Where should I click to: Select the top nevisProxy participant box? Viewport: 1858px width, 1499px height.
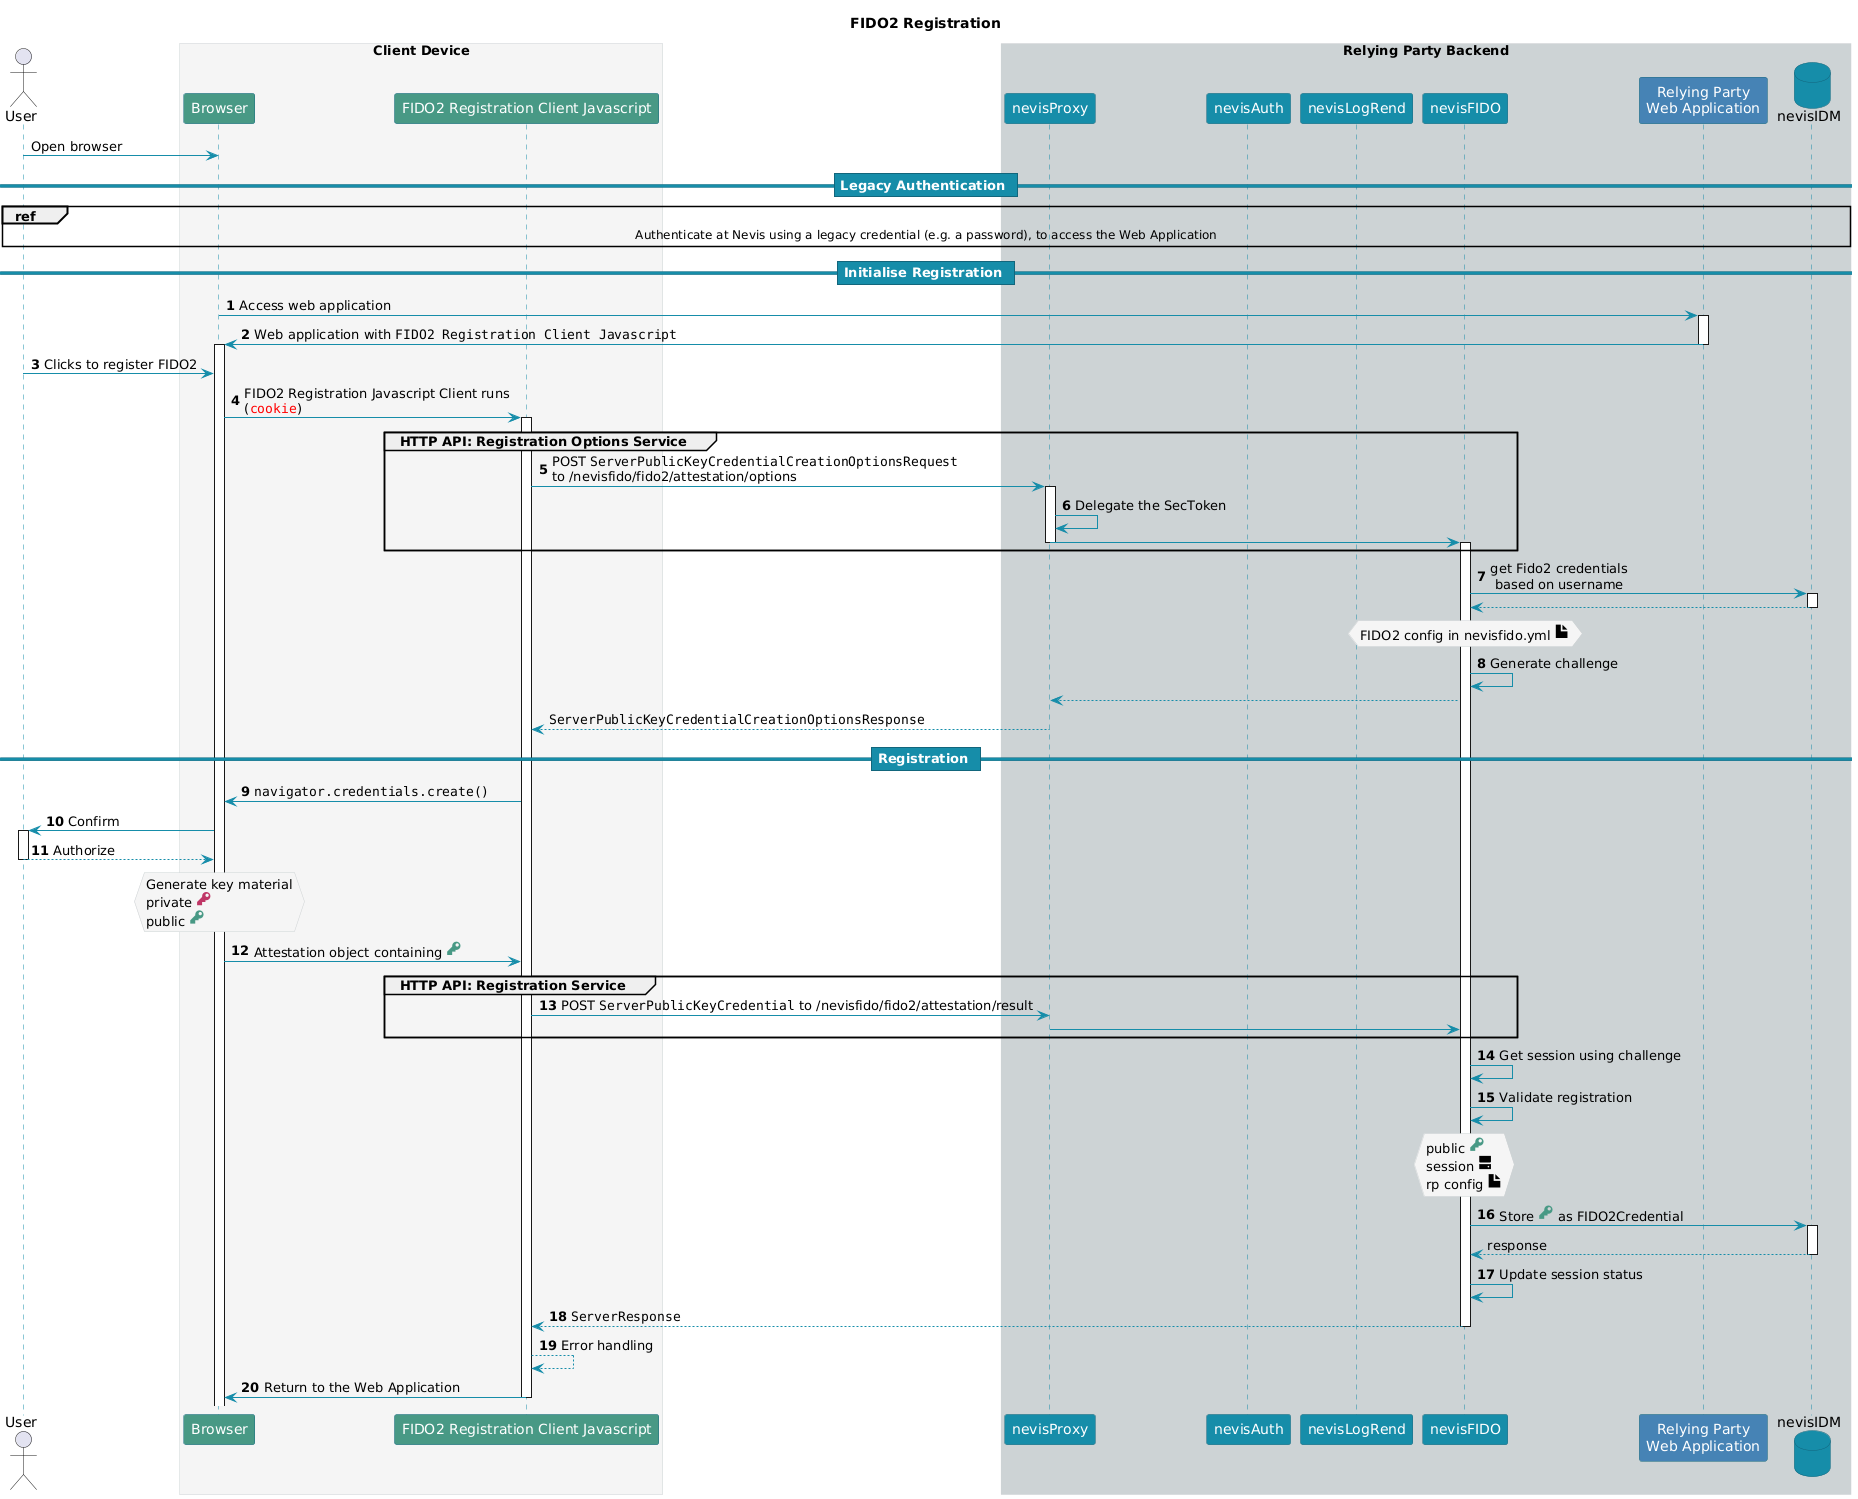[x=1050, y=108]
